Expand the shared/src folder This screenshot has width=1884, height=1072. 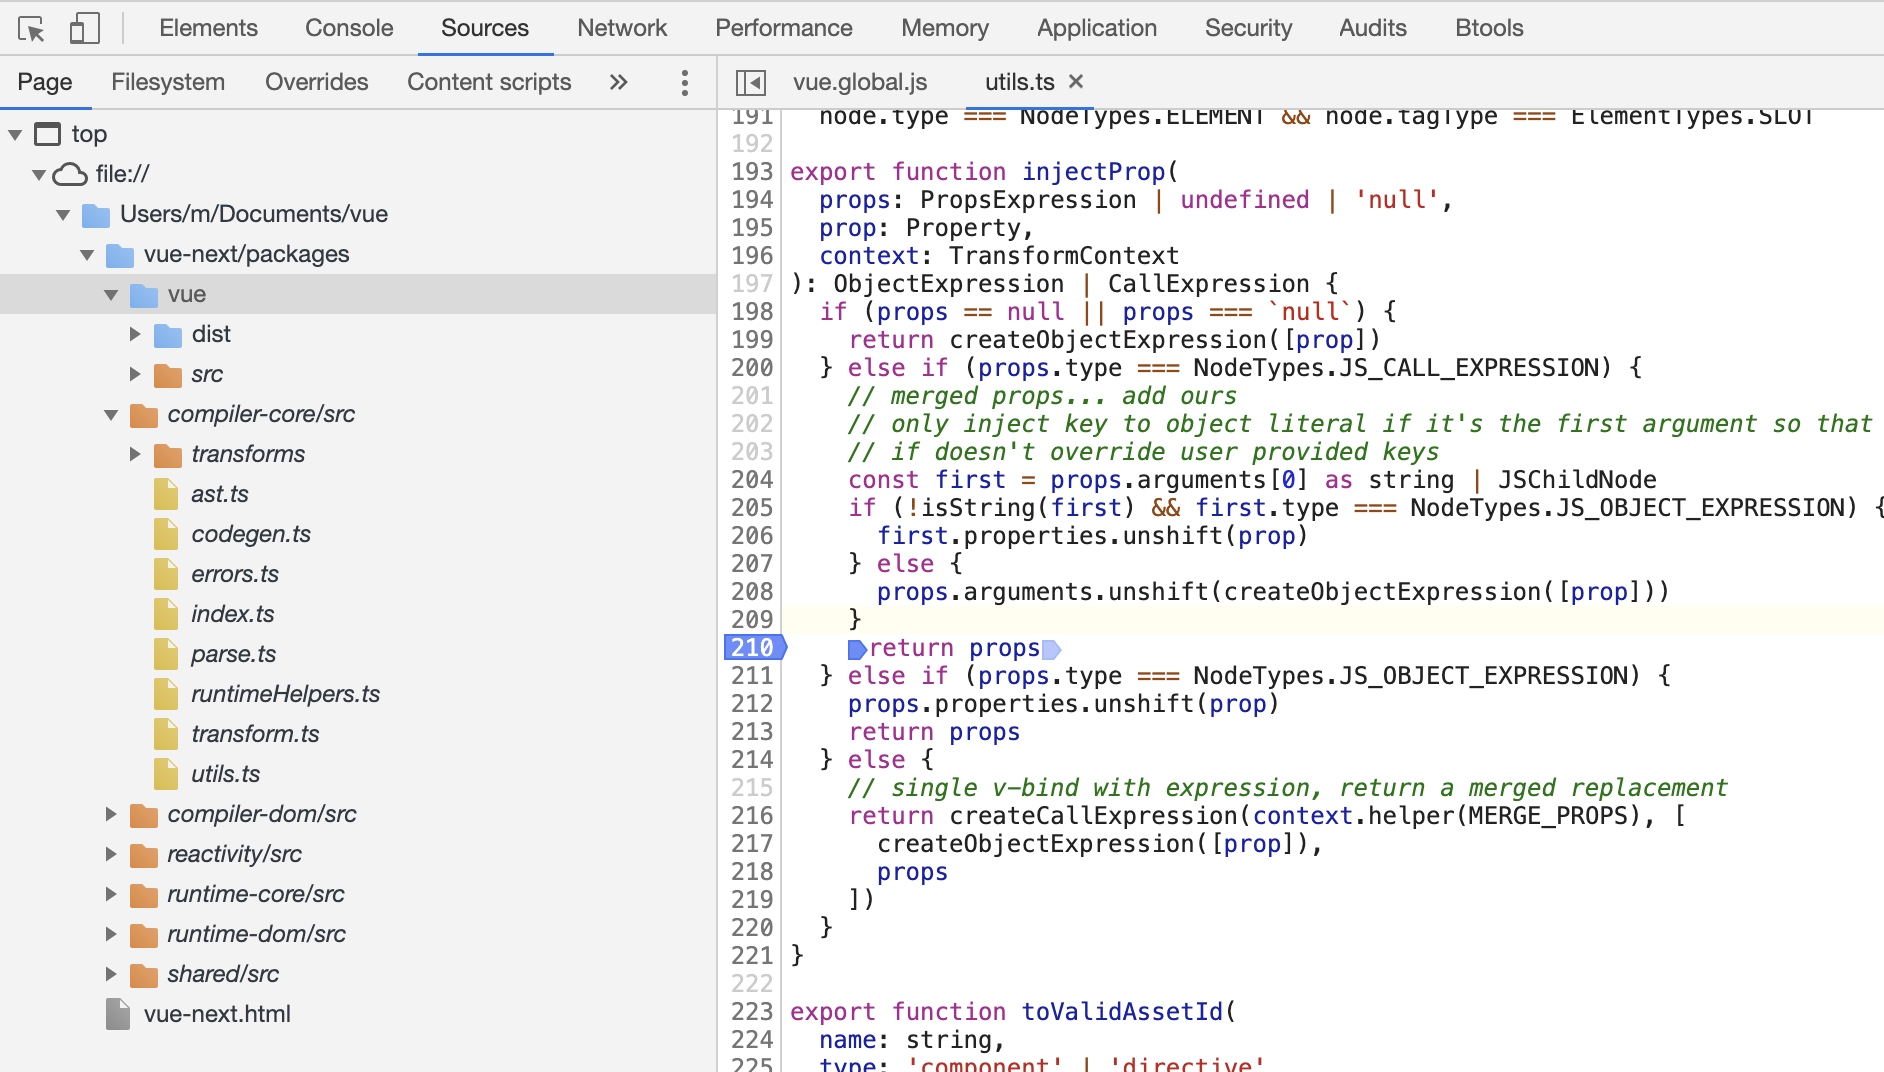tap(111, 974)
